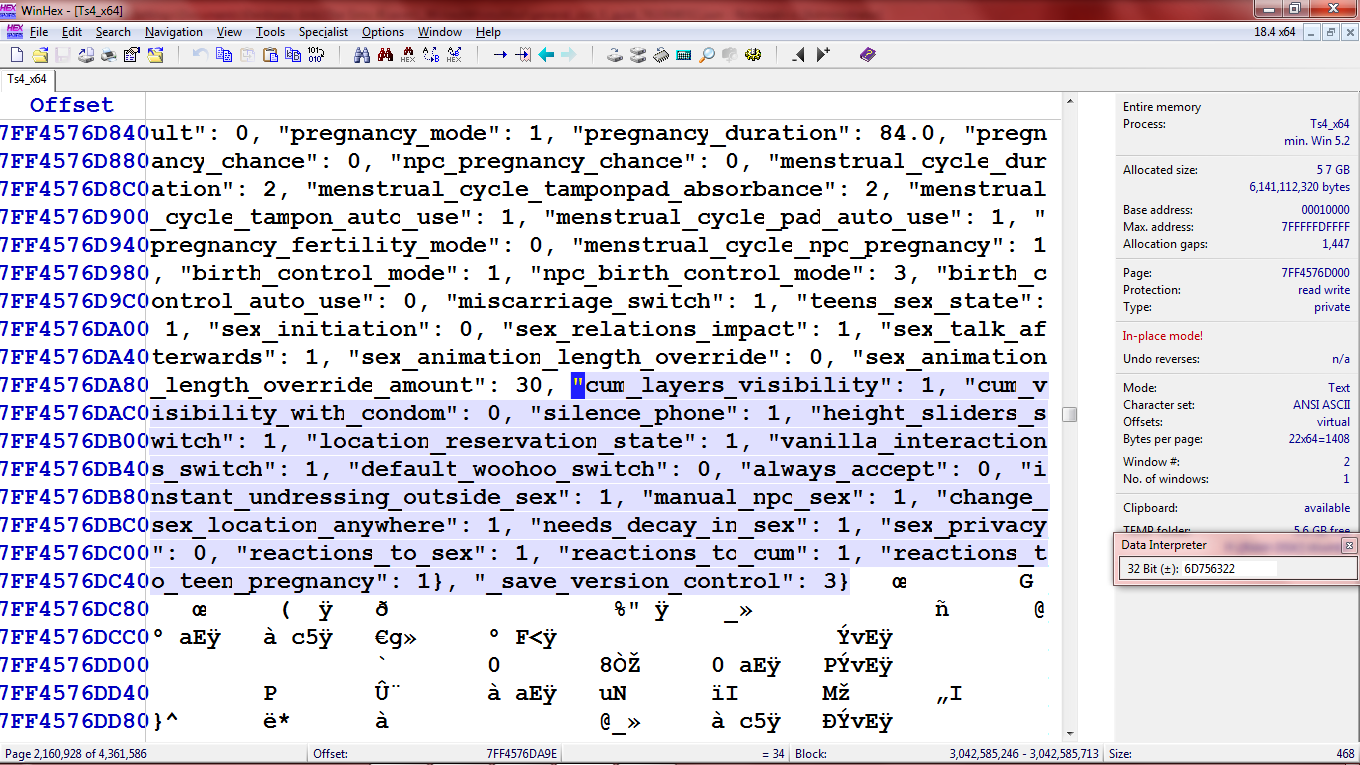Click the Replace Text binoculars icon
The height and width of the screenshot is (765, 1360).
coord(431,55)
